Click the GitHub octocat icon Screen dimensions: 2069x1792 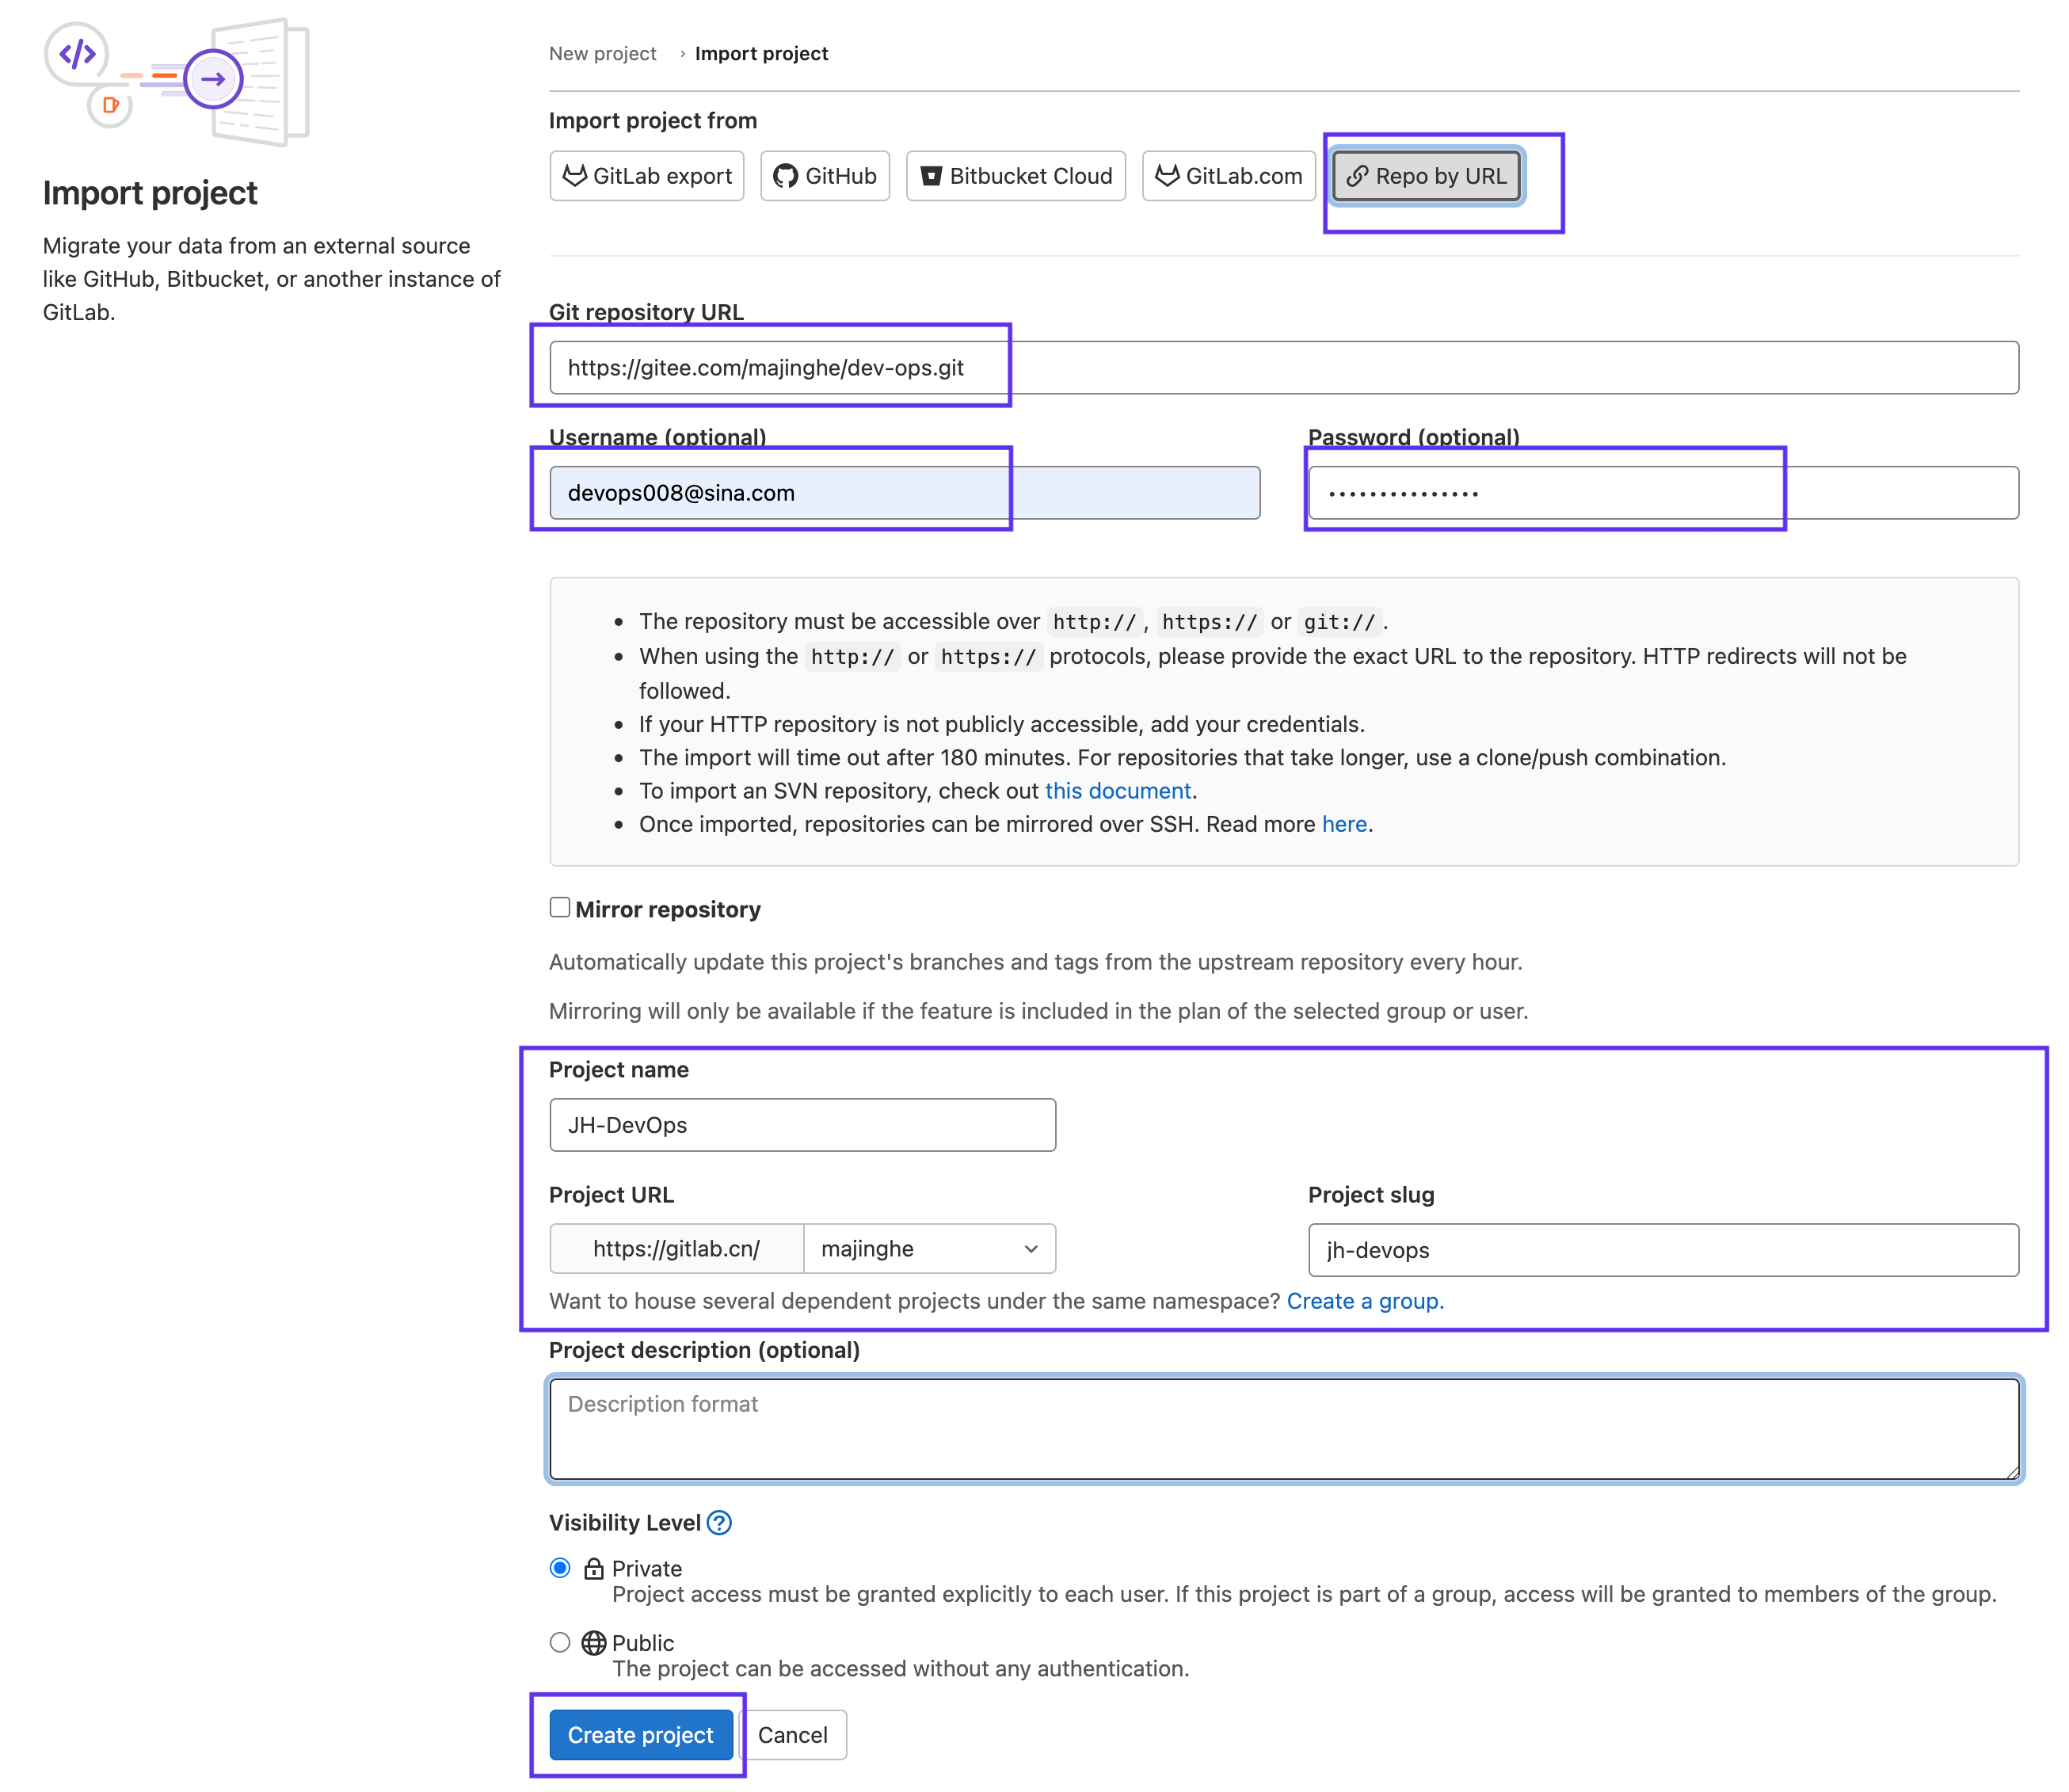point(786,176)
